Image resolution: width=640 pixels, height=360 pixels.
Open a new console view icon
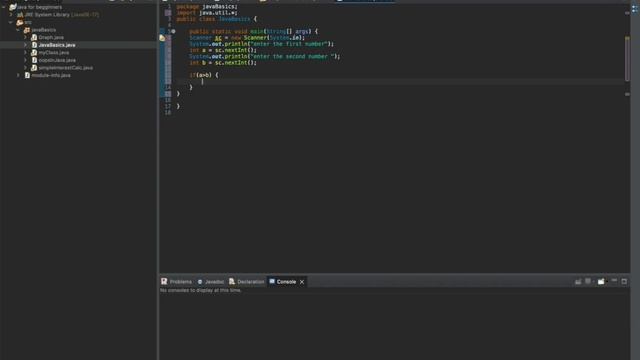tap(601, 281)
